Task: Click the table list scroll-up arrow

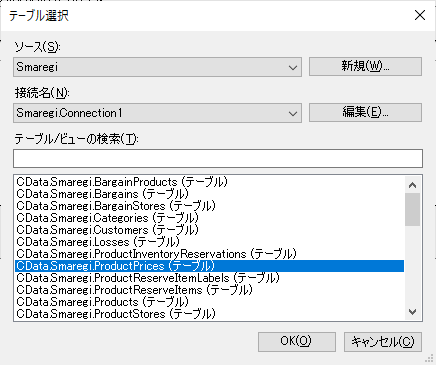Action: coord(413,185)
